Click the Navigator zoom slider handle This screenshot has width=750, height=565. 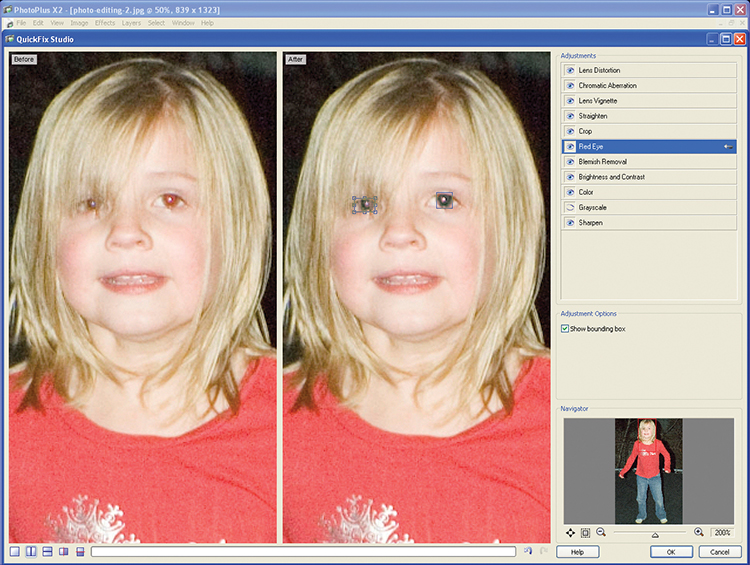[655, 536]
